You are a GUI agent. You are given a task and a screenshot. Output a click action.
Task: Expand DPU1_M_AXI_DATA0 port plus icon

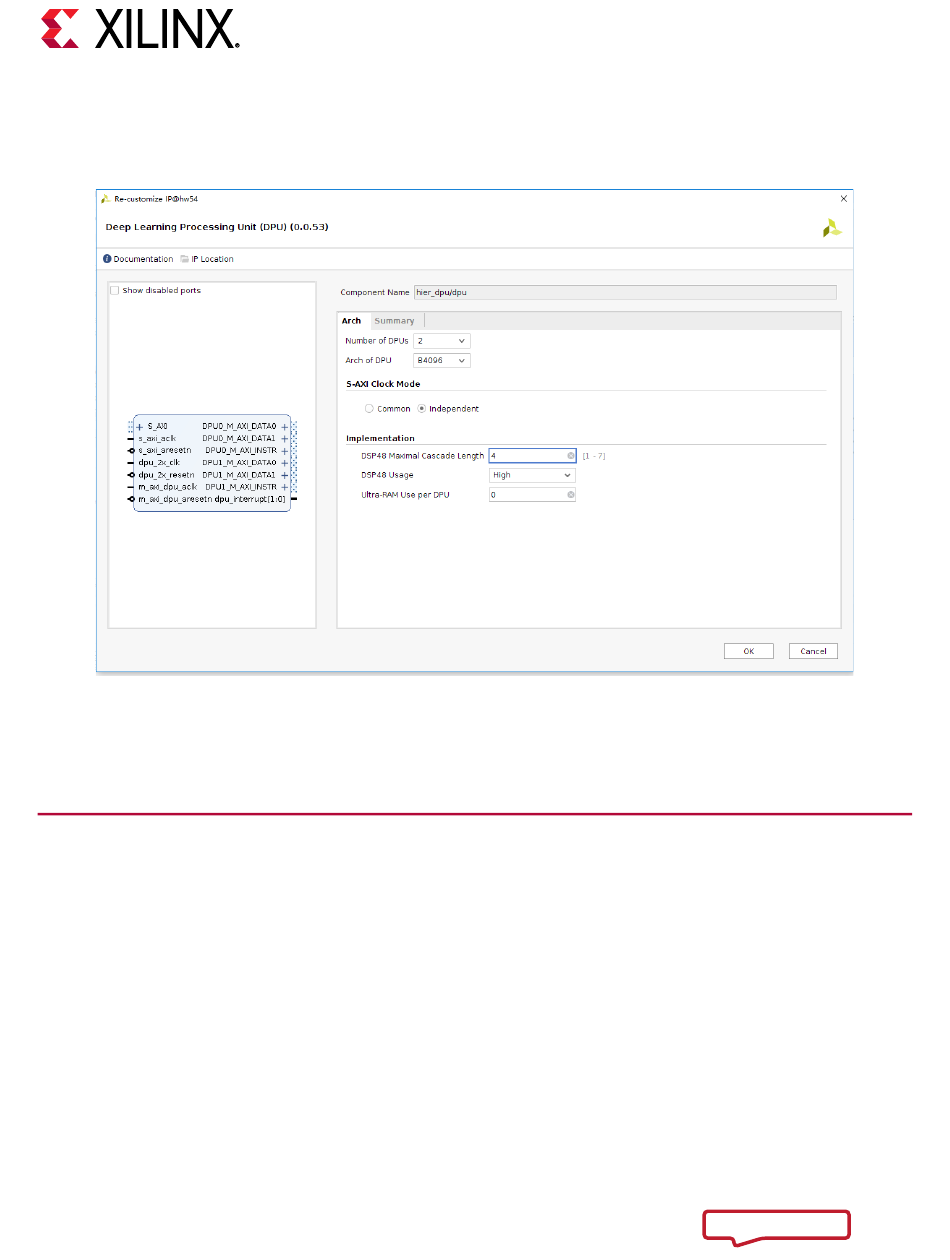coord(285,463)
